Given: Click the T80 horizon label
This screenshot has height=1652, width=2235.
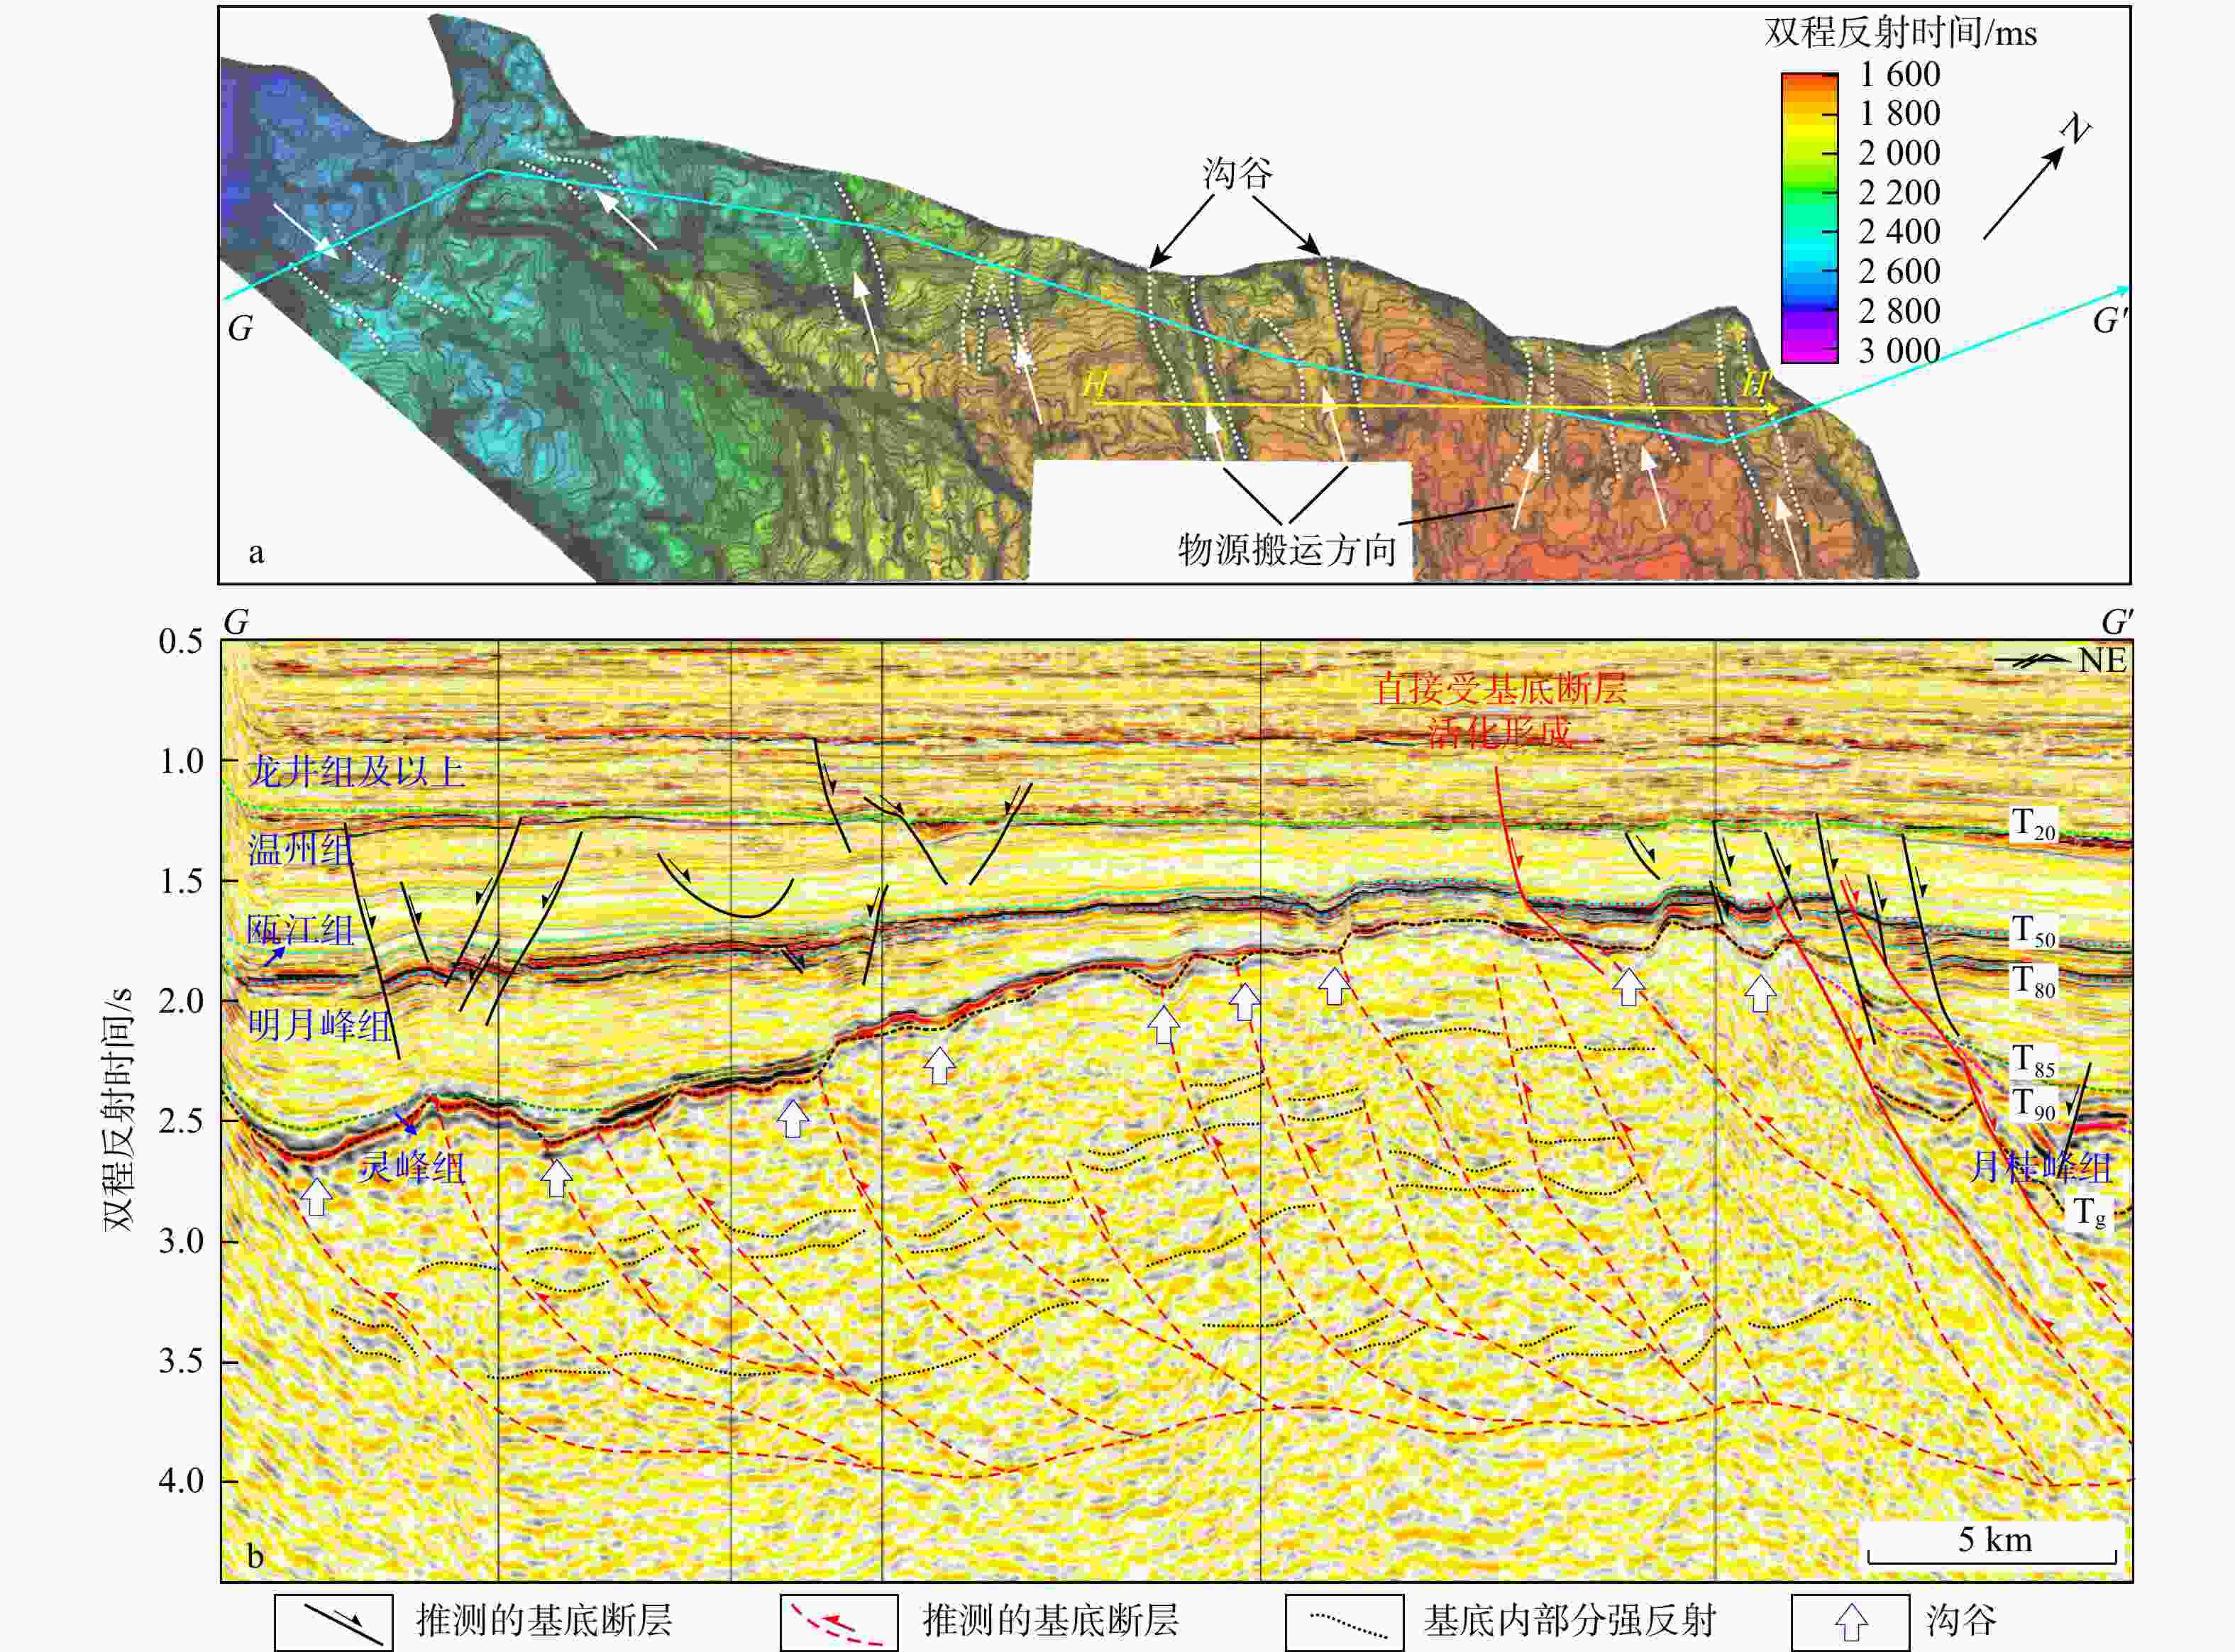Looking at the screenshot, I should click(x=2033, y=982).
